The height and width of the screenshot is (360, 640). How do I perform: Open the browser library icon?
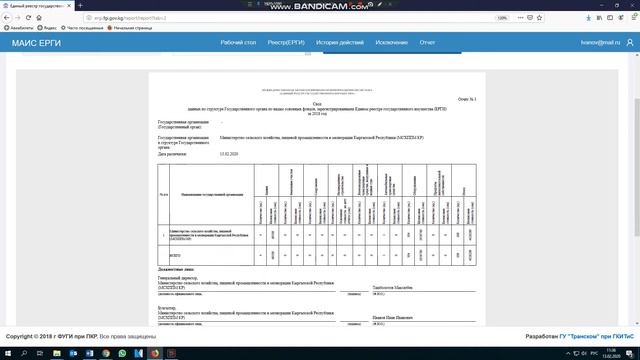pyautogui.click(x=599, y=18)
